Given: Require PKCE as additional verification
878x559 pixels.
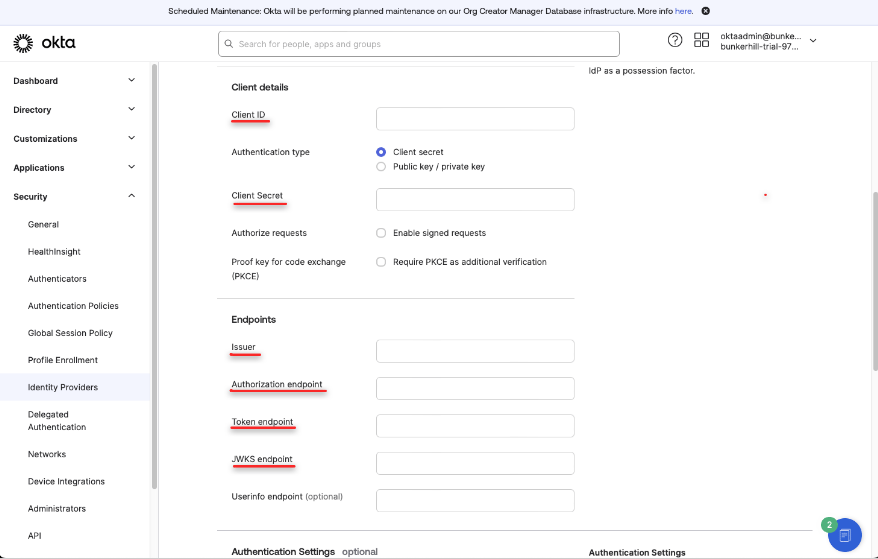Looking at the screenshot, I should [x=381, y=262].
